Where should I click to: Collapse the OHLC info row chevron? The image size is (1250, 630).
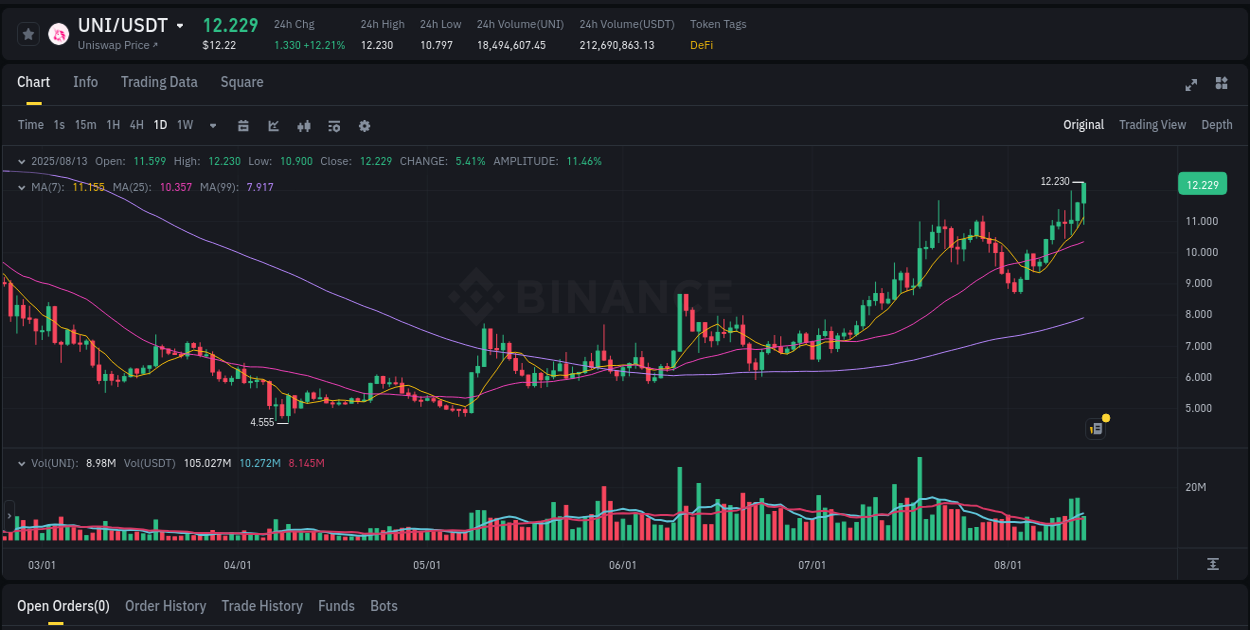(21, 161)
